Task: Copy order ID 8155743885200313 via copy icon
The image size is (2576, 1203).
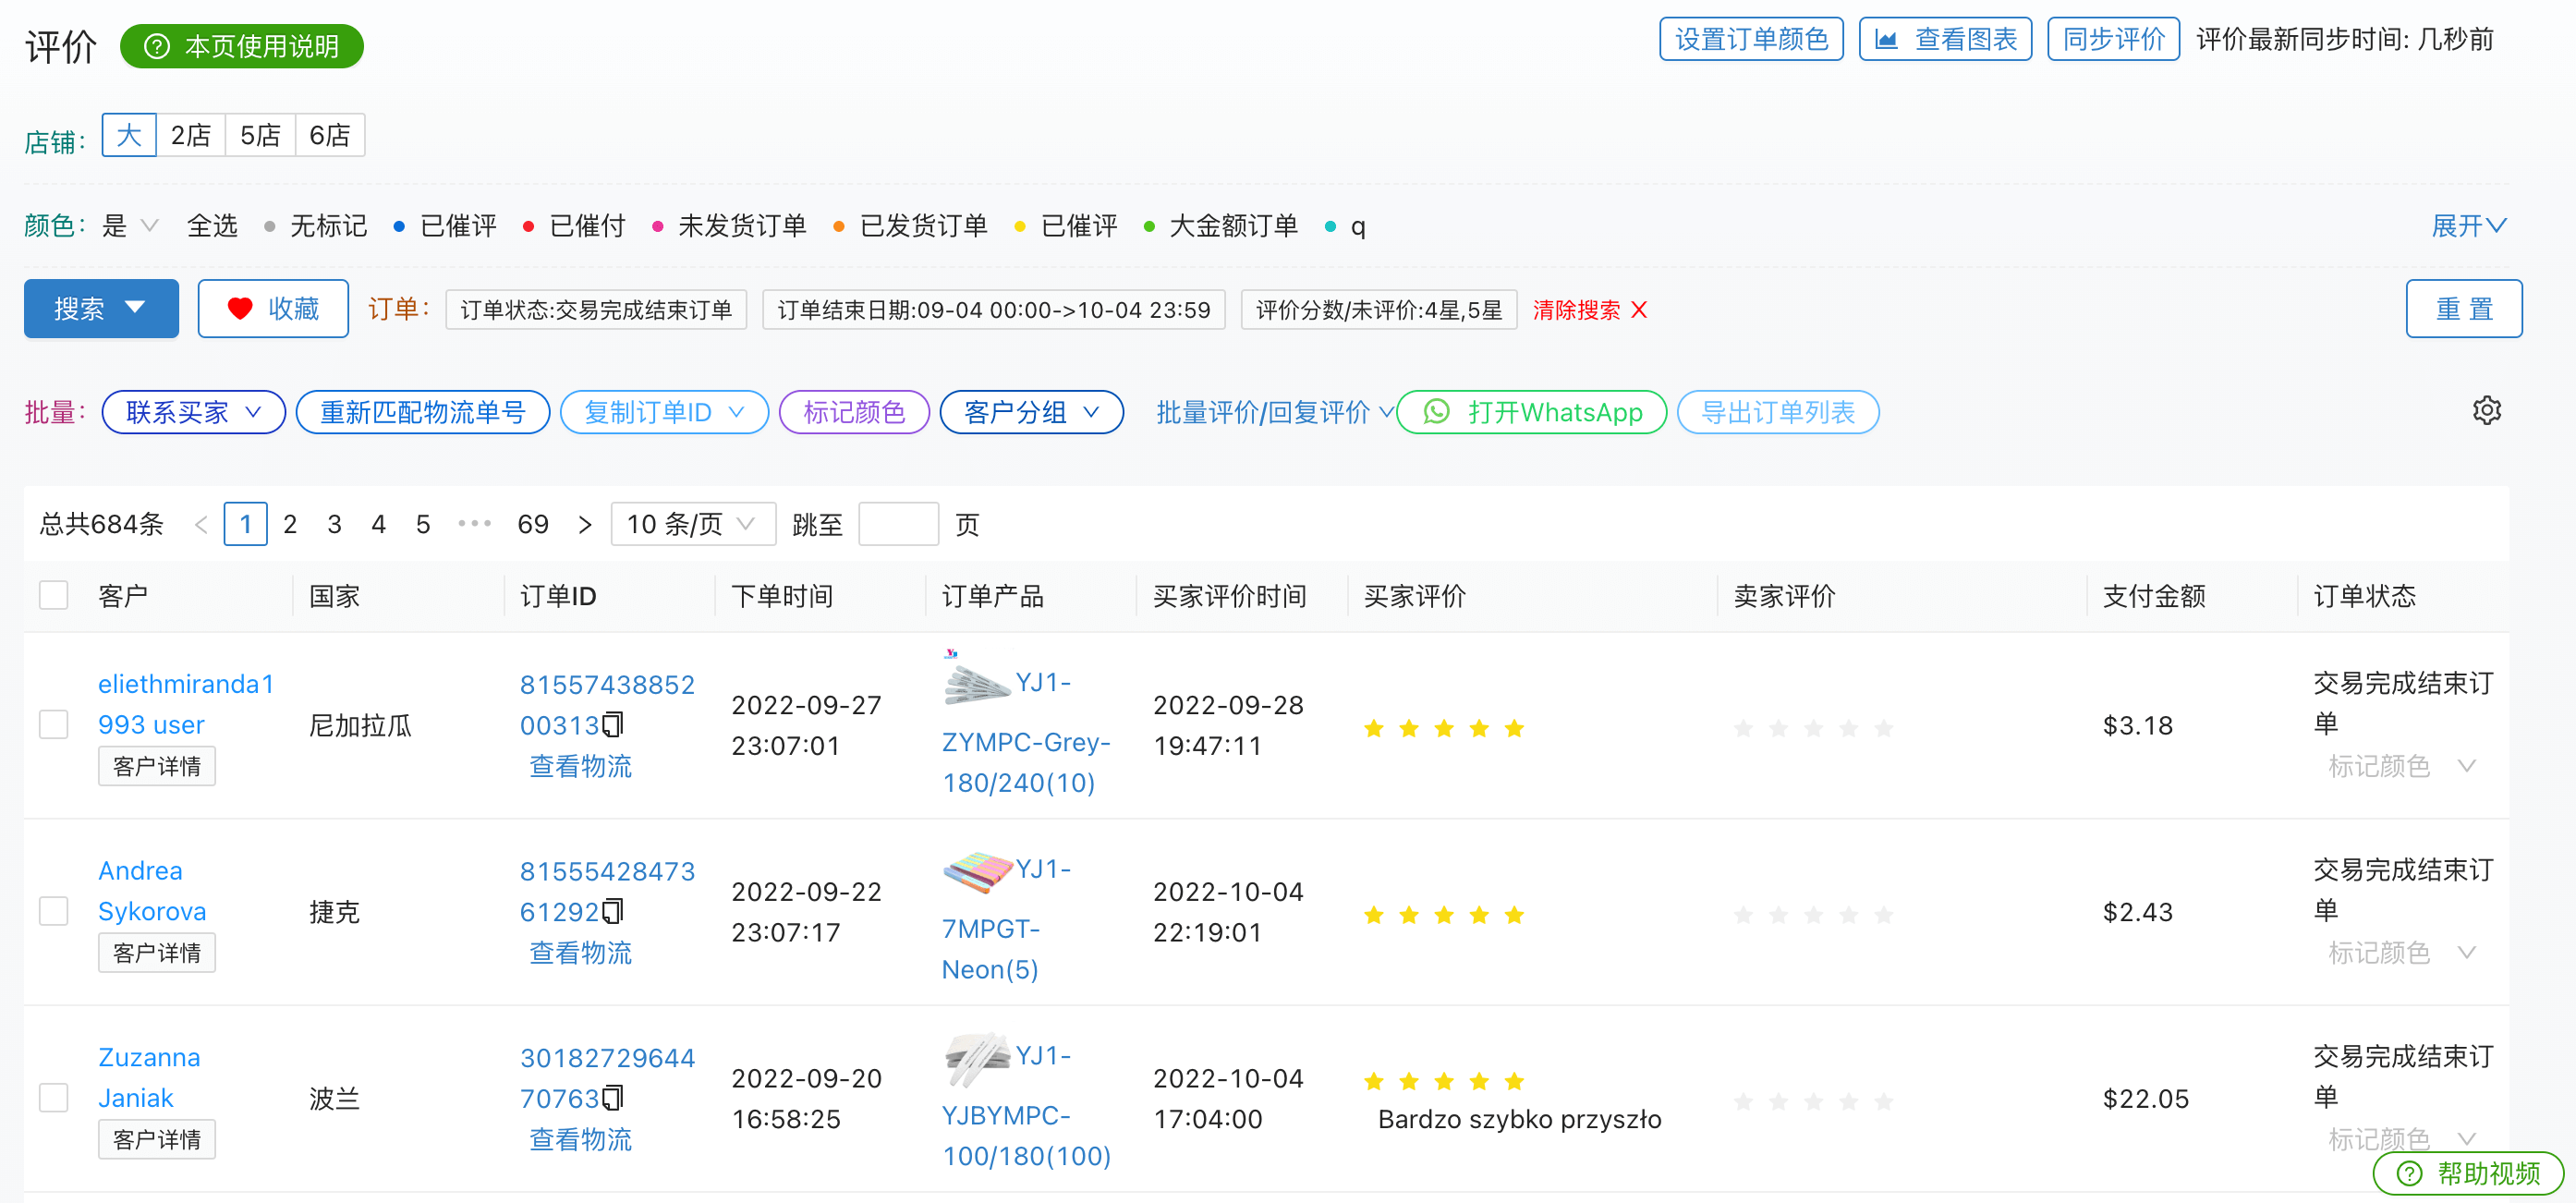Action: (x=613, y=724)
